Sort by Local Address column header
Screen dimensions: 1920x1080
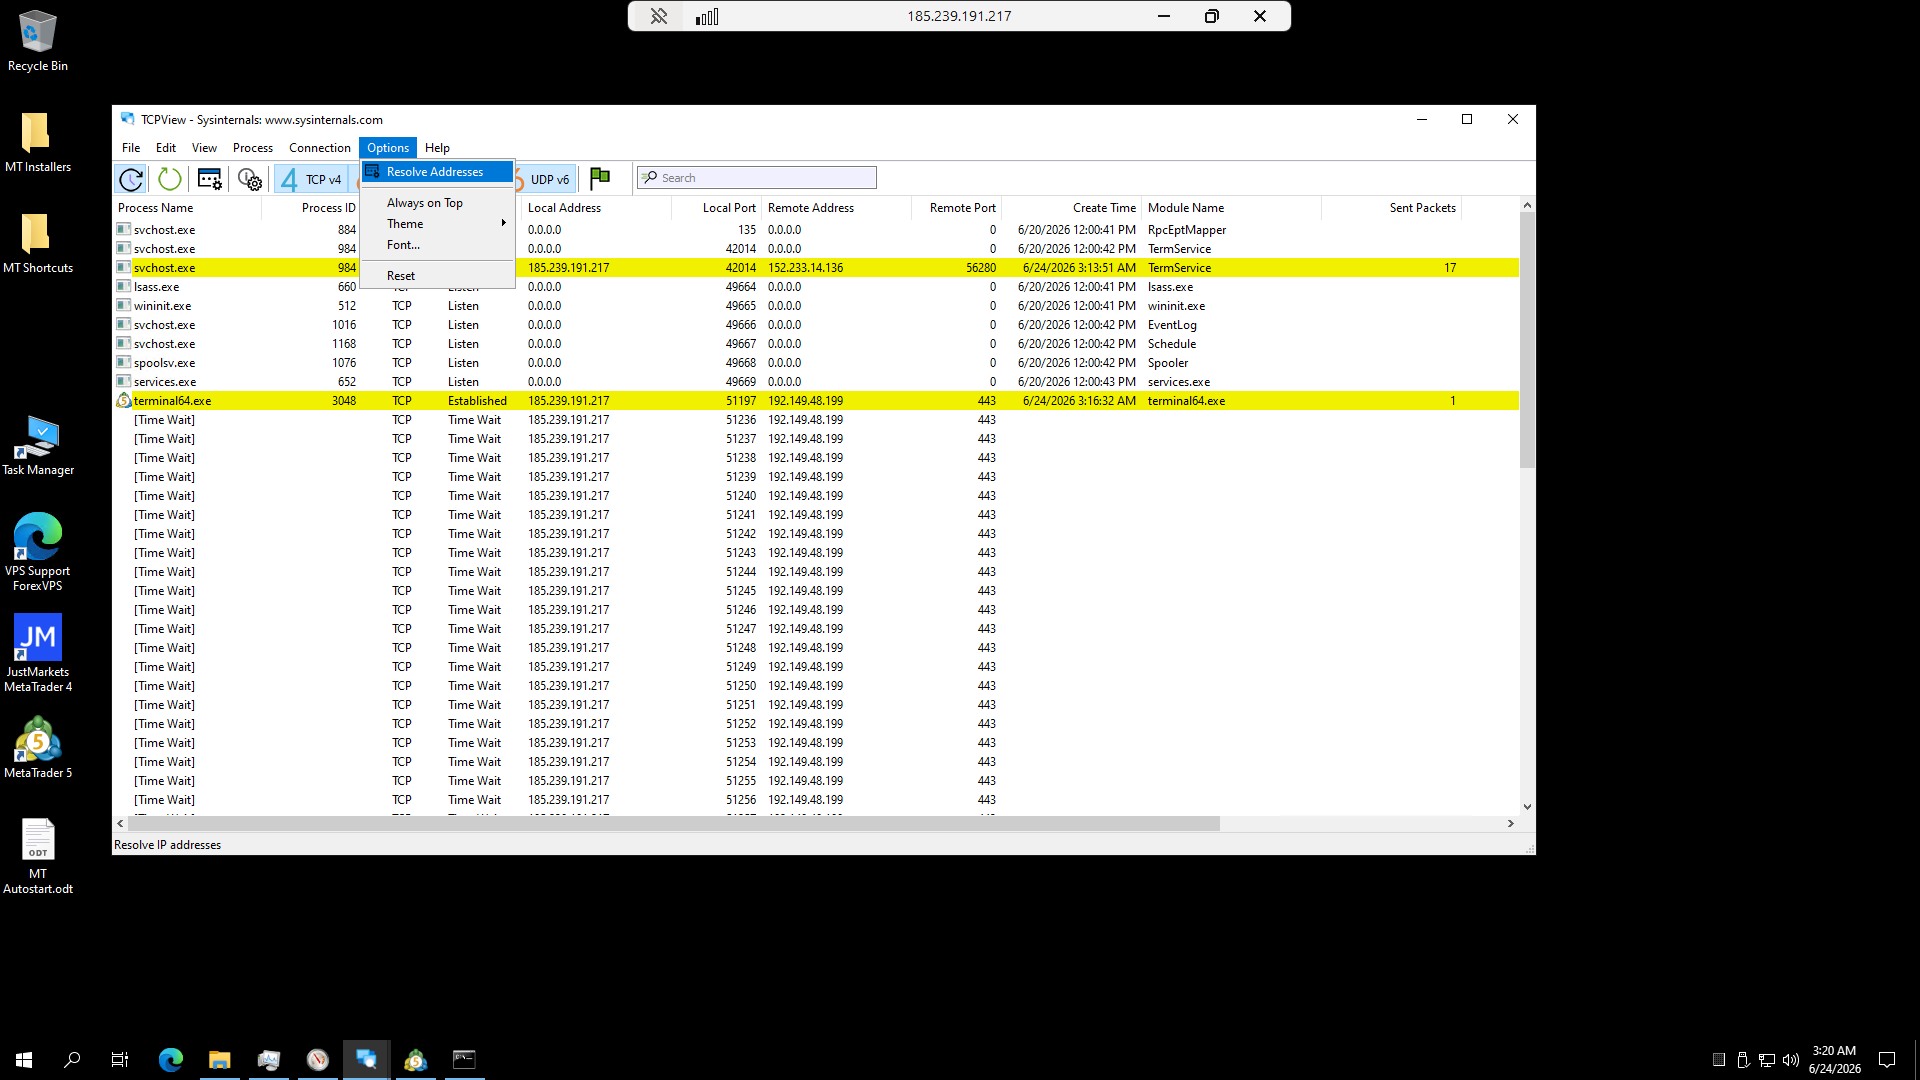[596, 208]
